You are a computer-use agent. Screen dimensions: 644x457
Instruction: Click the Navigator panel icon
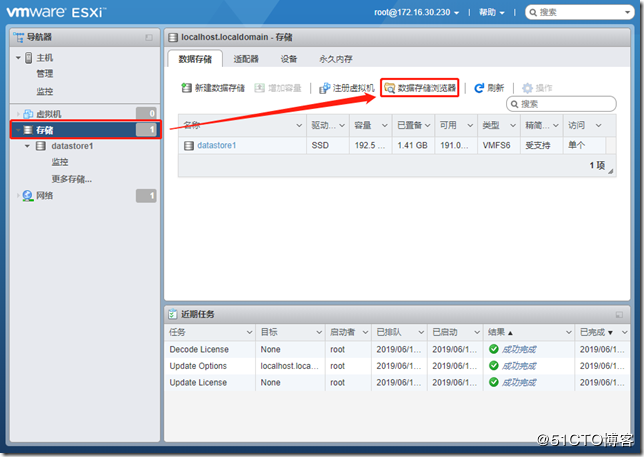[19, 37]
